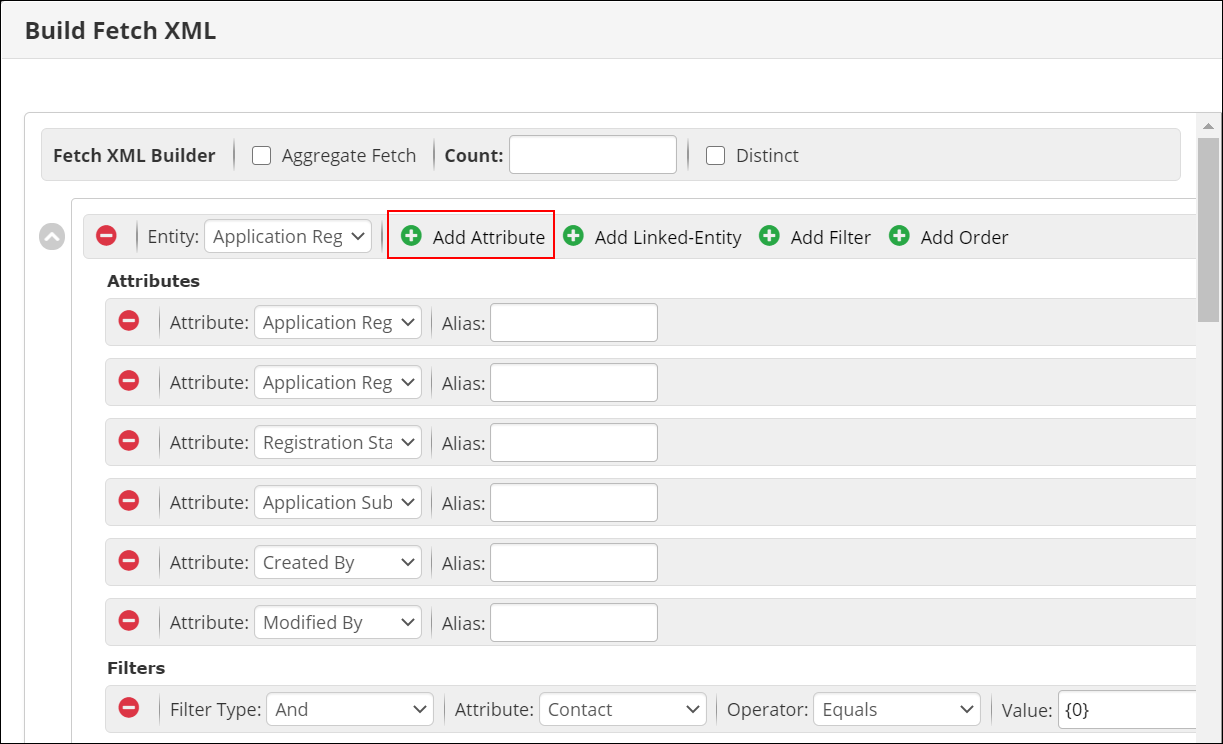Remove the And filter row
The image size is (1223, 744).
click(129, 708)
